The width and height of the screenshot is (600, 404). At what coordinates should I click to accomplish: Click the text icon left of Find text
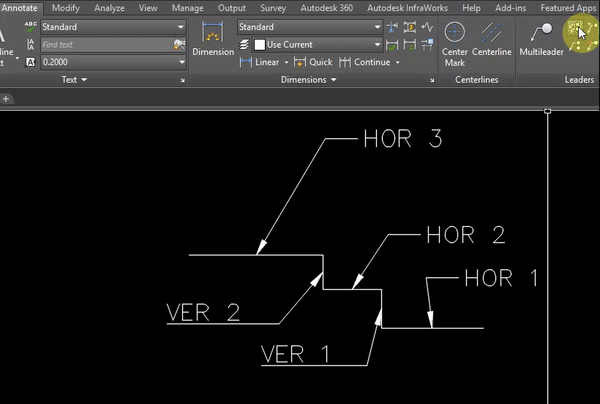31,44
